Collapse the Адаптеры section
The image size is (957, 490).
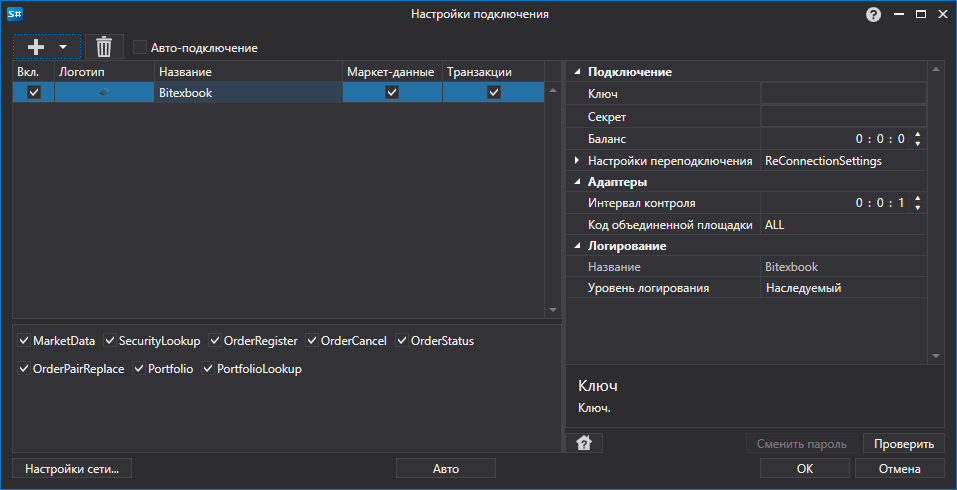577,182
